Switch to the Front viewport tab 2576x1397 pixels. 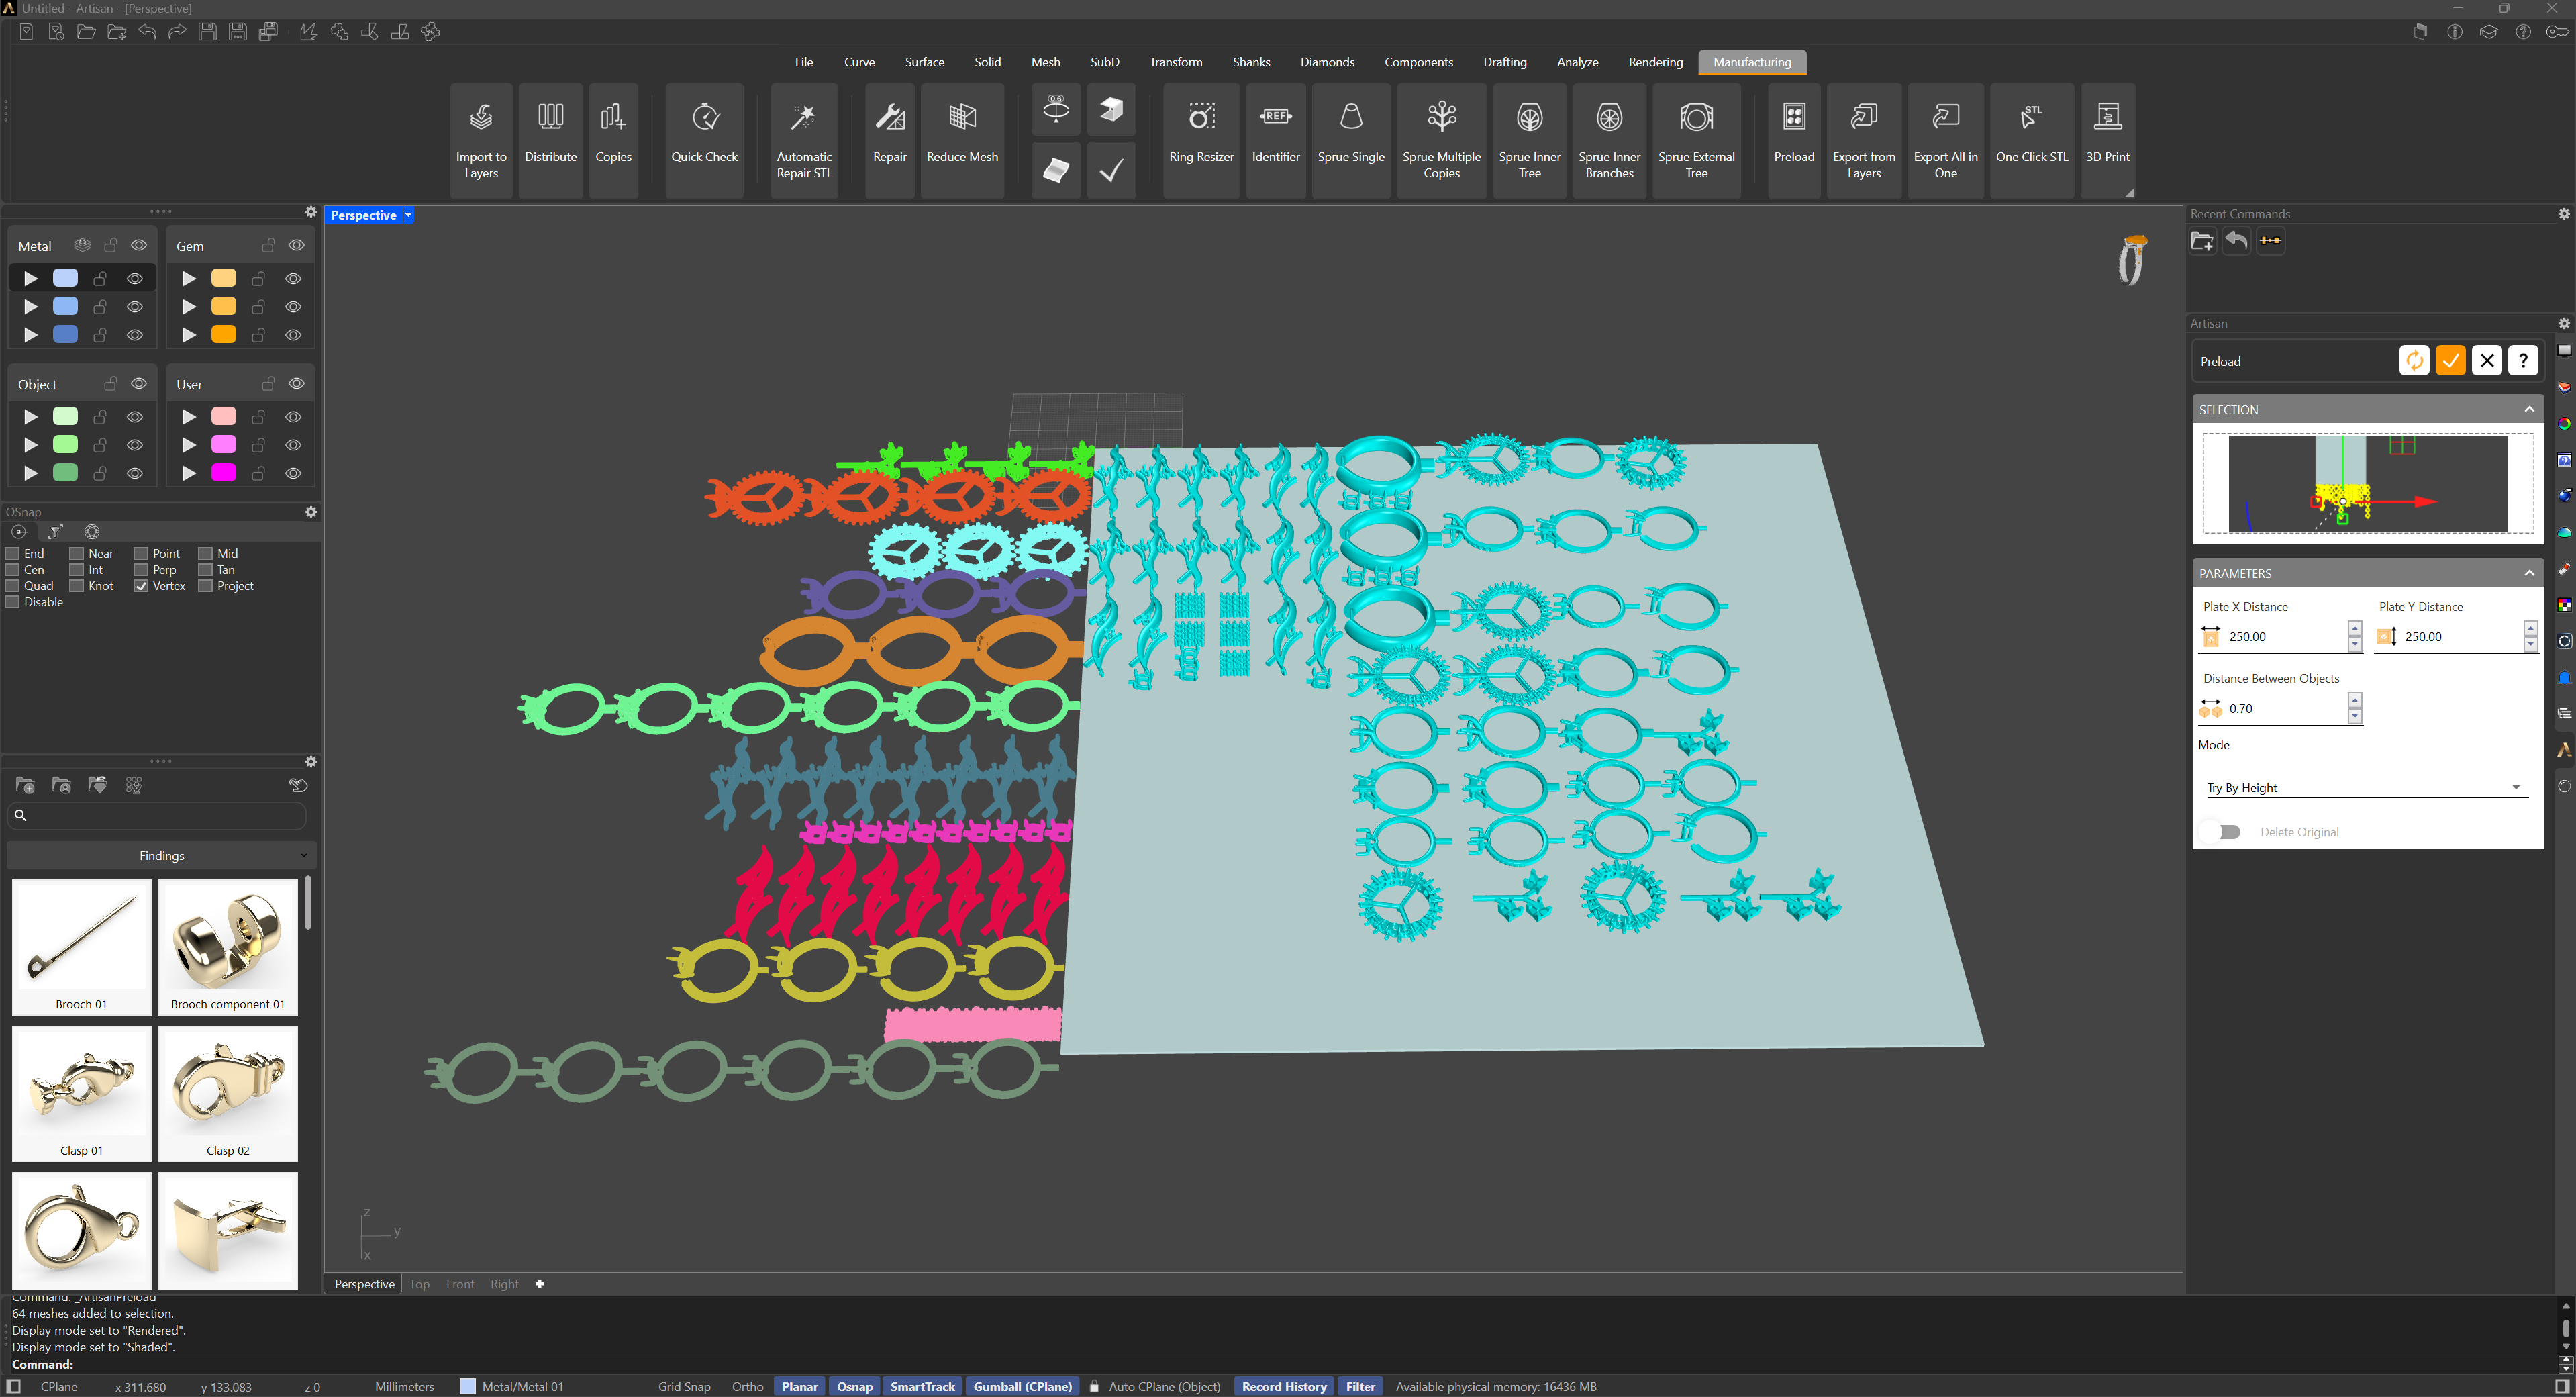pyautogui.click(x=460, y=1284)
